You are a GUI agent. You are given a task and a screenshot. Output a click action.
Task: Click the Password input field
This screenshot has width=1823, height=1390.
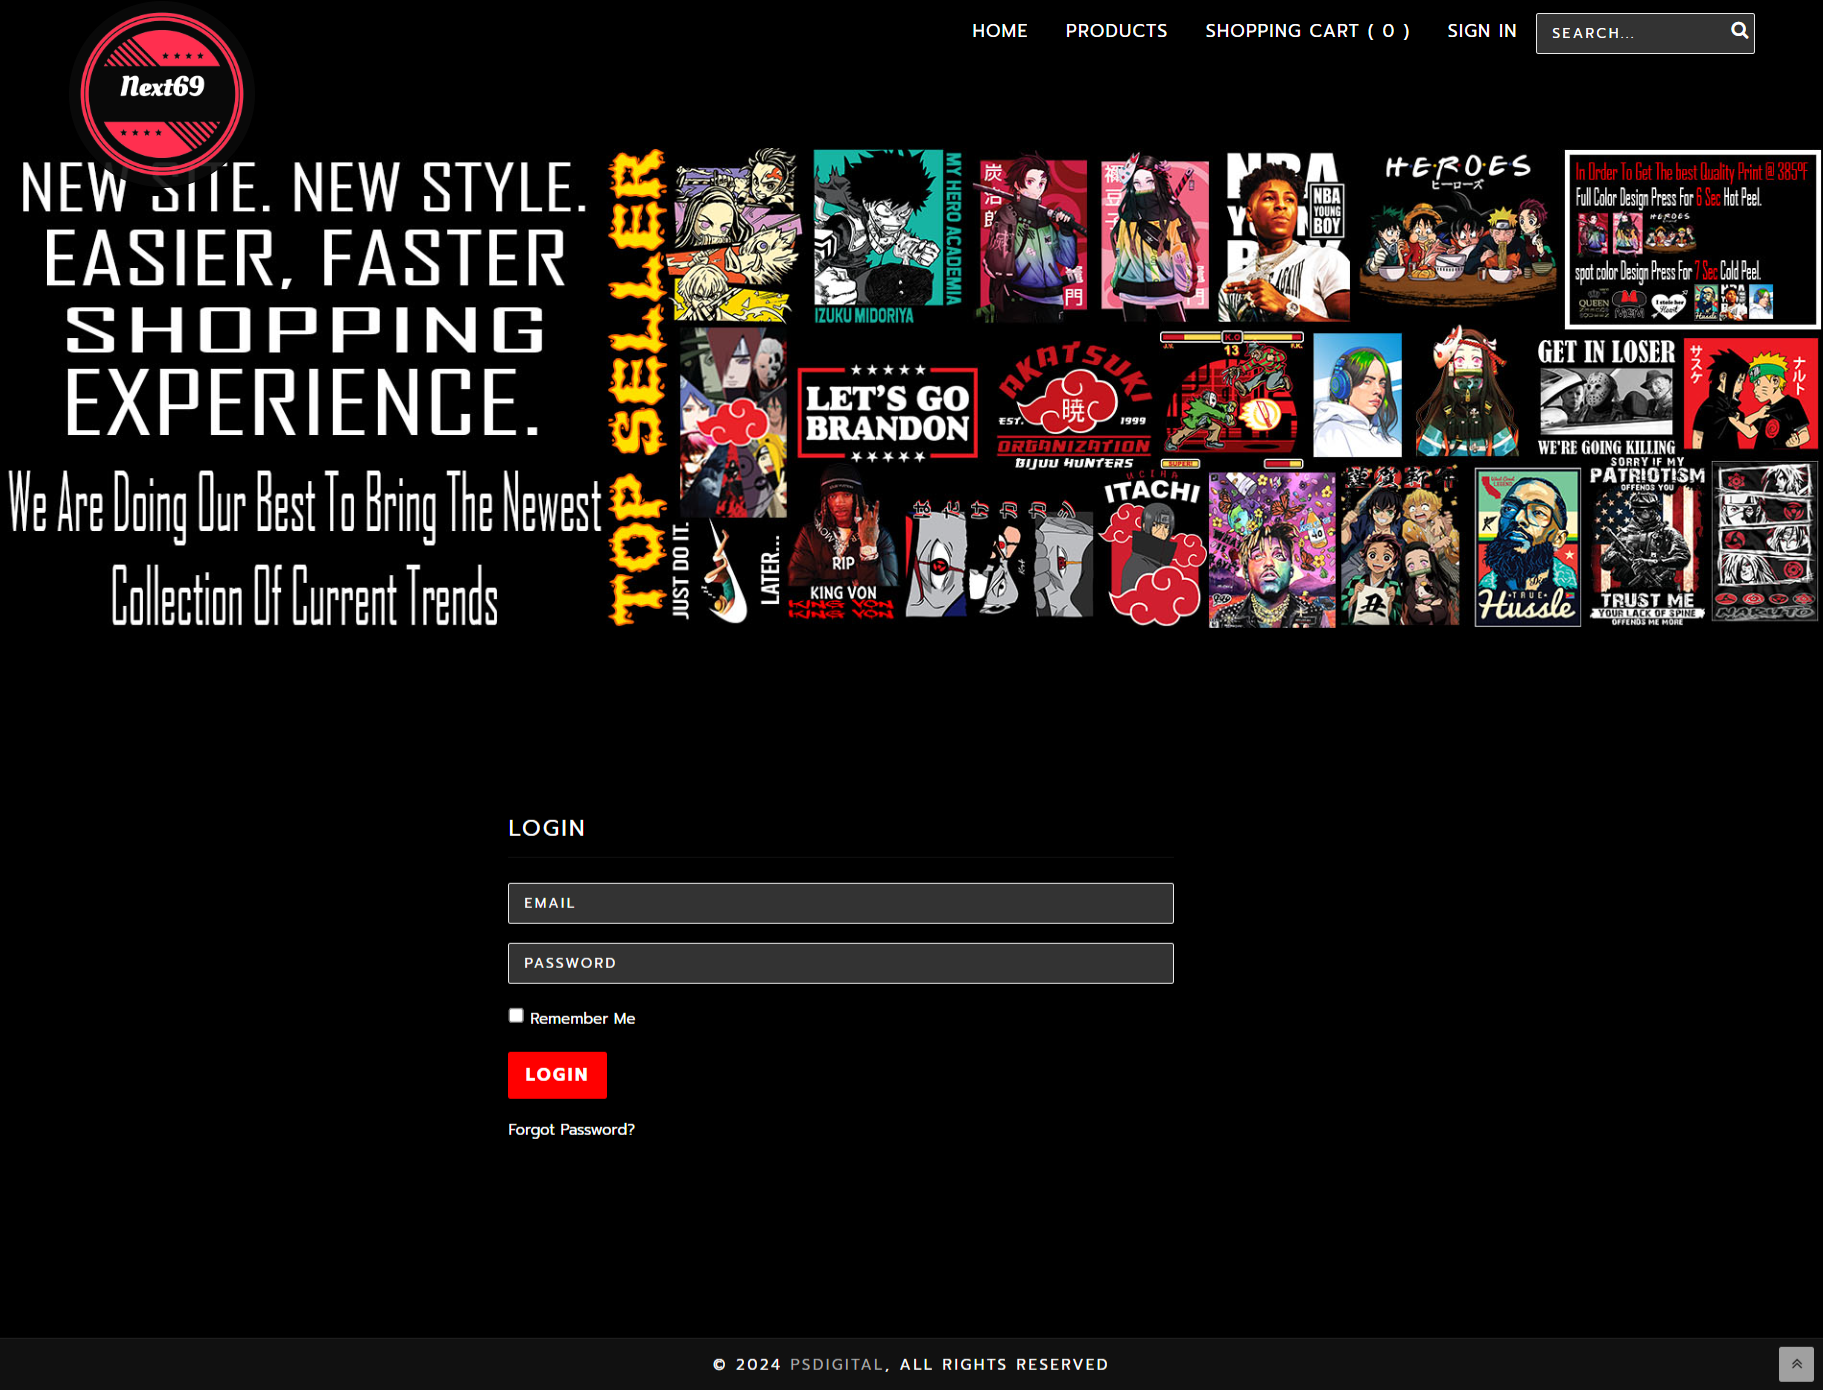click(840, 963)
